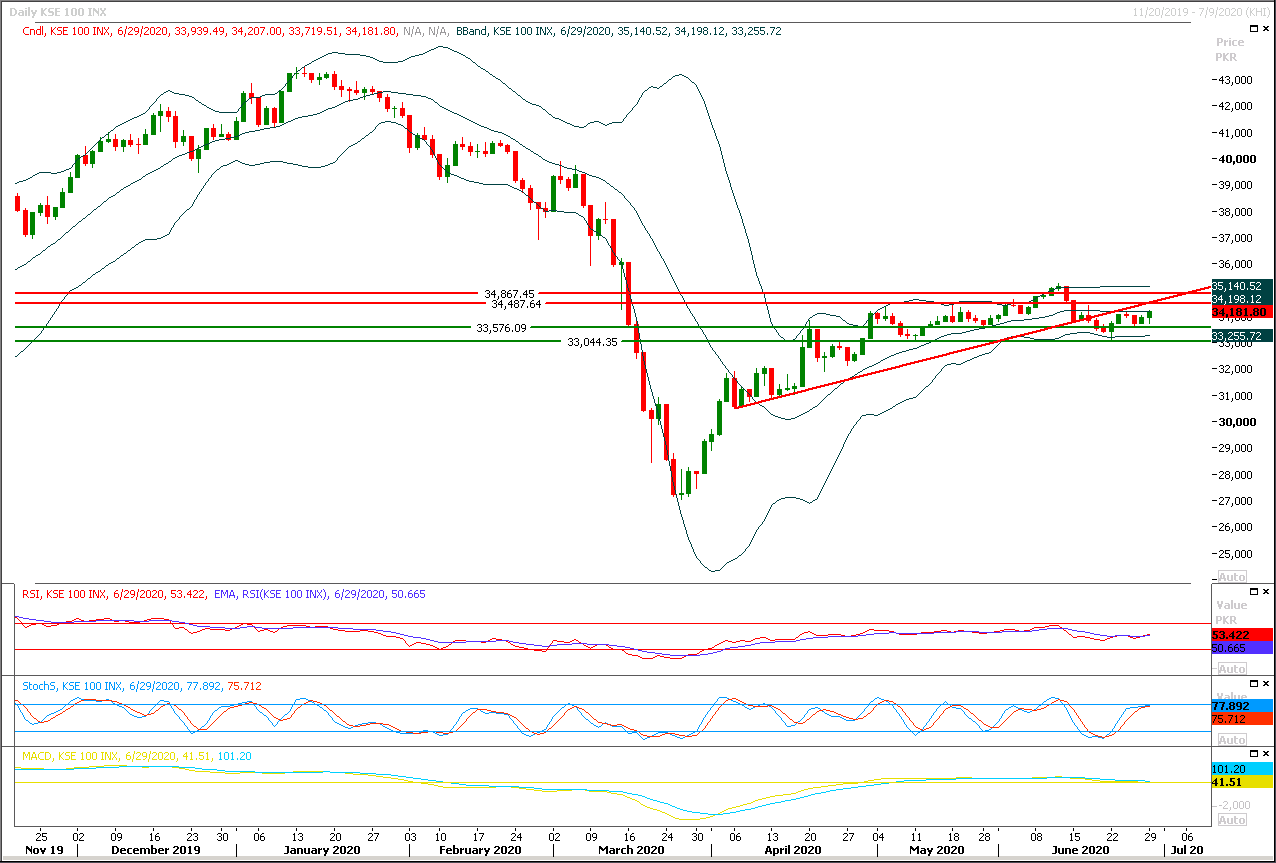Toggle Auto scaling on the RSI pane
This screenshot has width=1276, height=863.
pyautogui.click(x=1231, y=667)
